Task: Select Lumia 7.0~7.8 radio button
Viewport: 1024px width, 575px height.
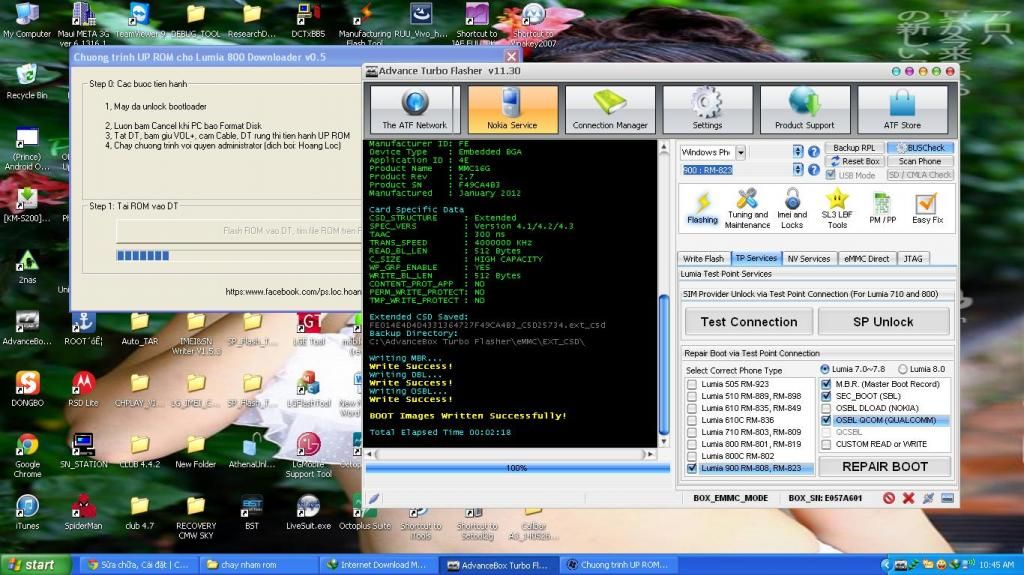Action: point(825,369)
